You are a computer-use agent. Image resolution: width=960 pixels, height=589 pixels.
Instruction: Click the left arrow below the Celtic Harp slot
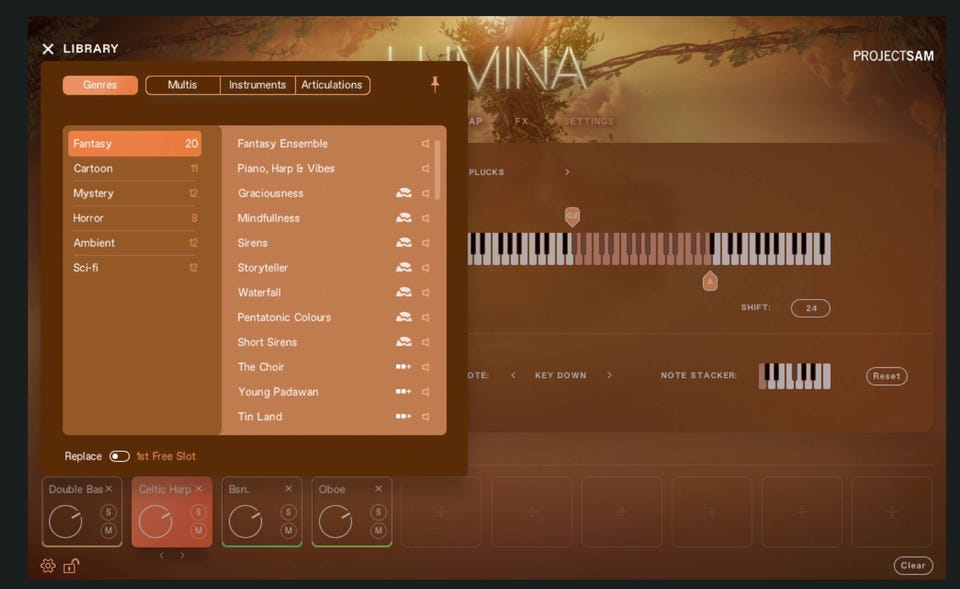(x=162, y=555)
